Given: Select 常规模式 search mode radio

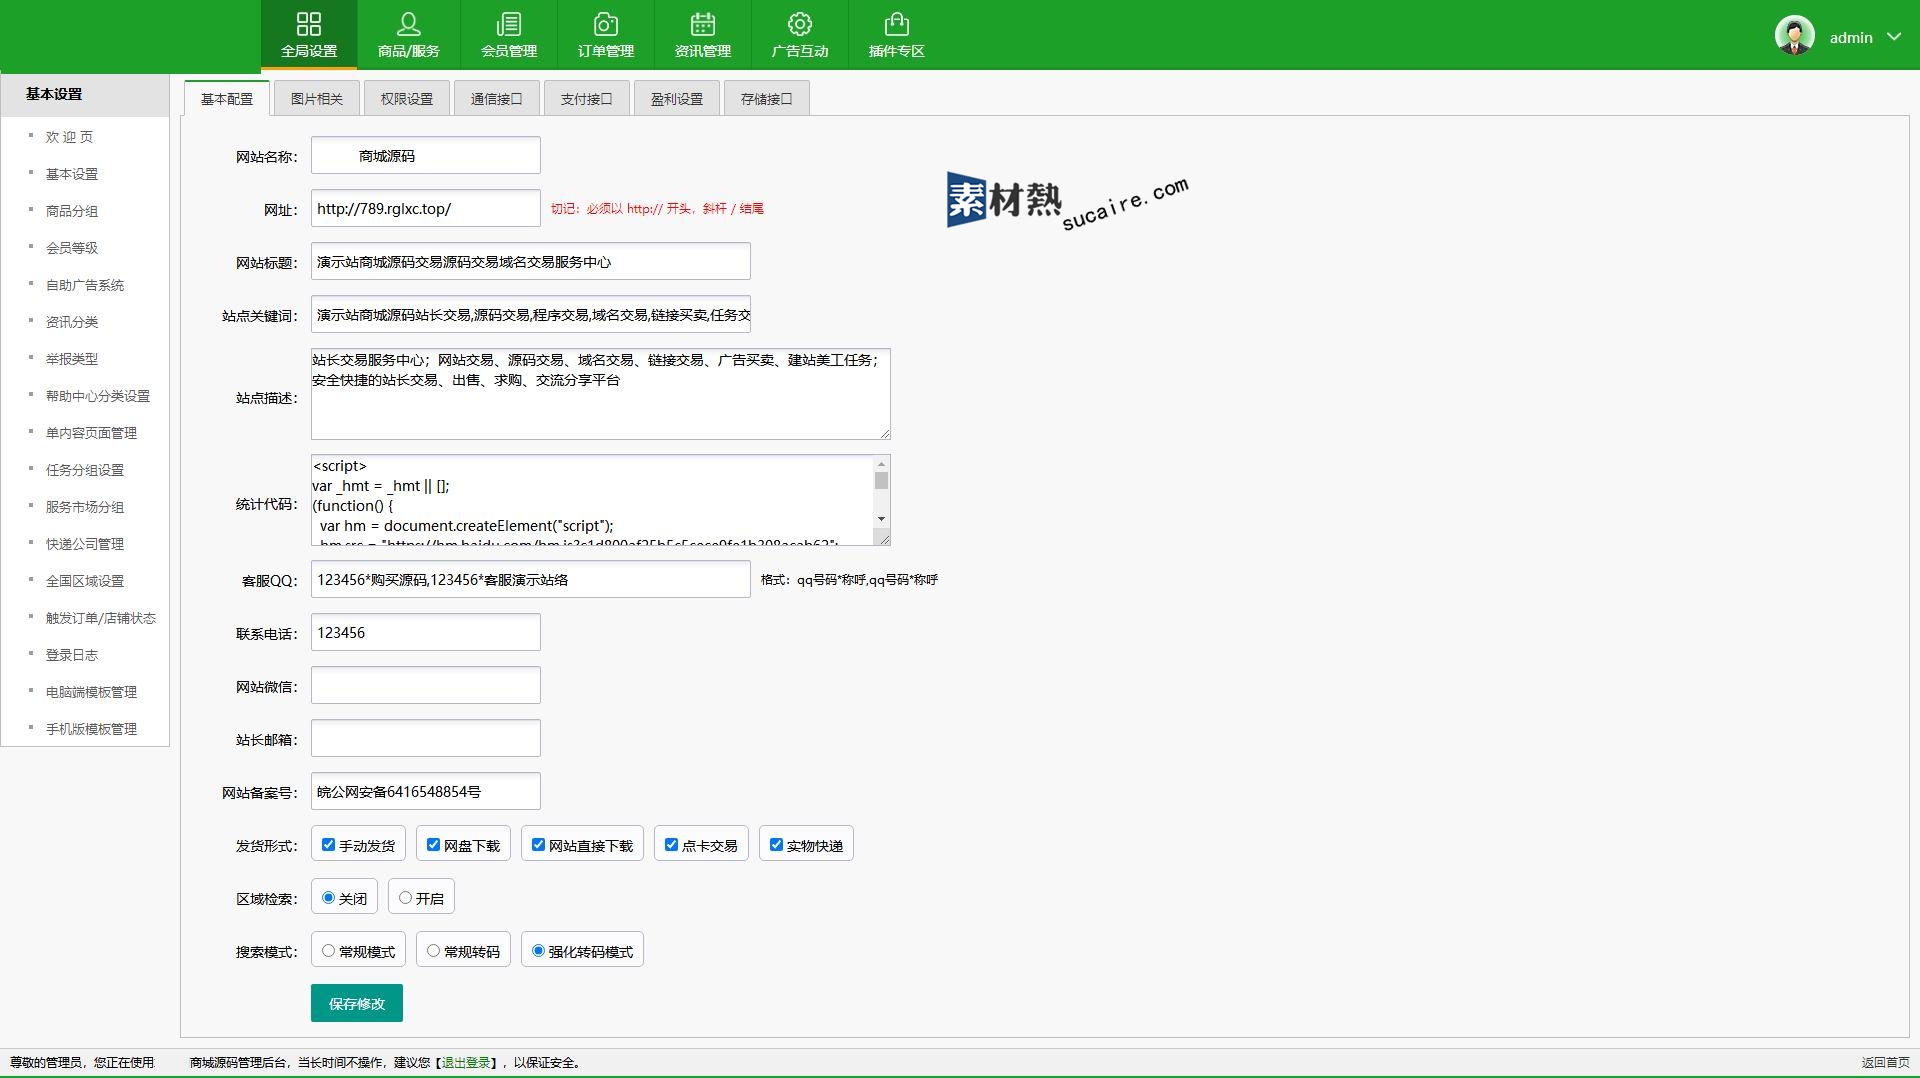Looking at the screenshot, I should (x=328, y=951).
